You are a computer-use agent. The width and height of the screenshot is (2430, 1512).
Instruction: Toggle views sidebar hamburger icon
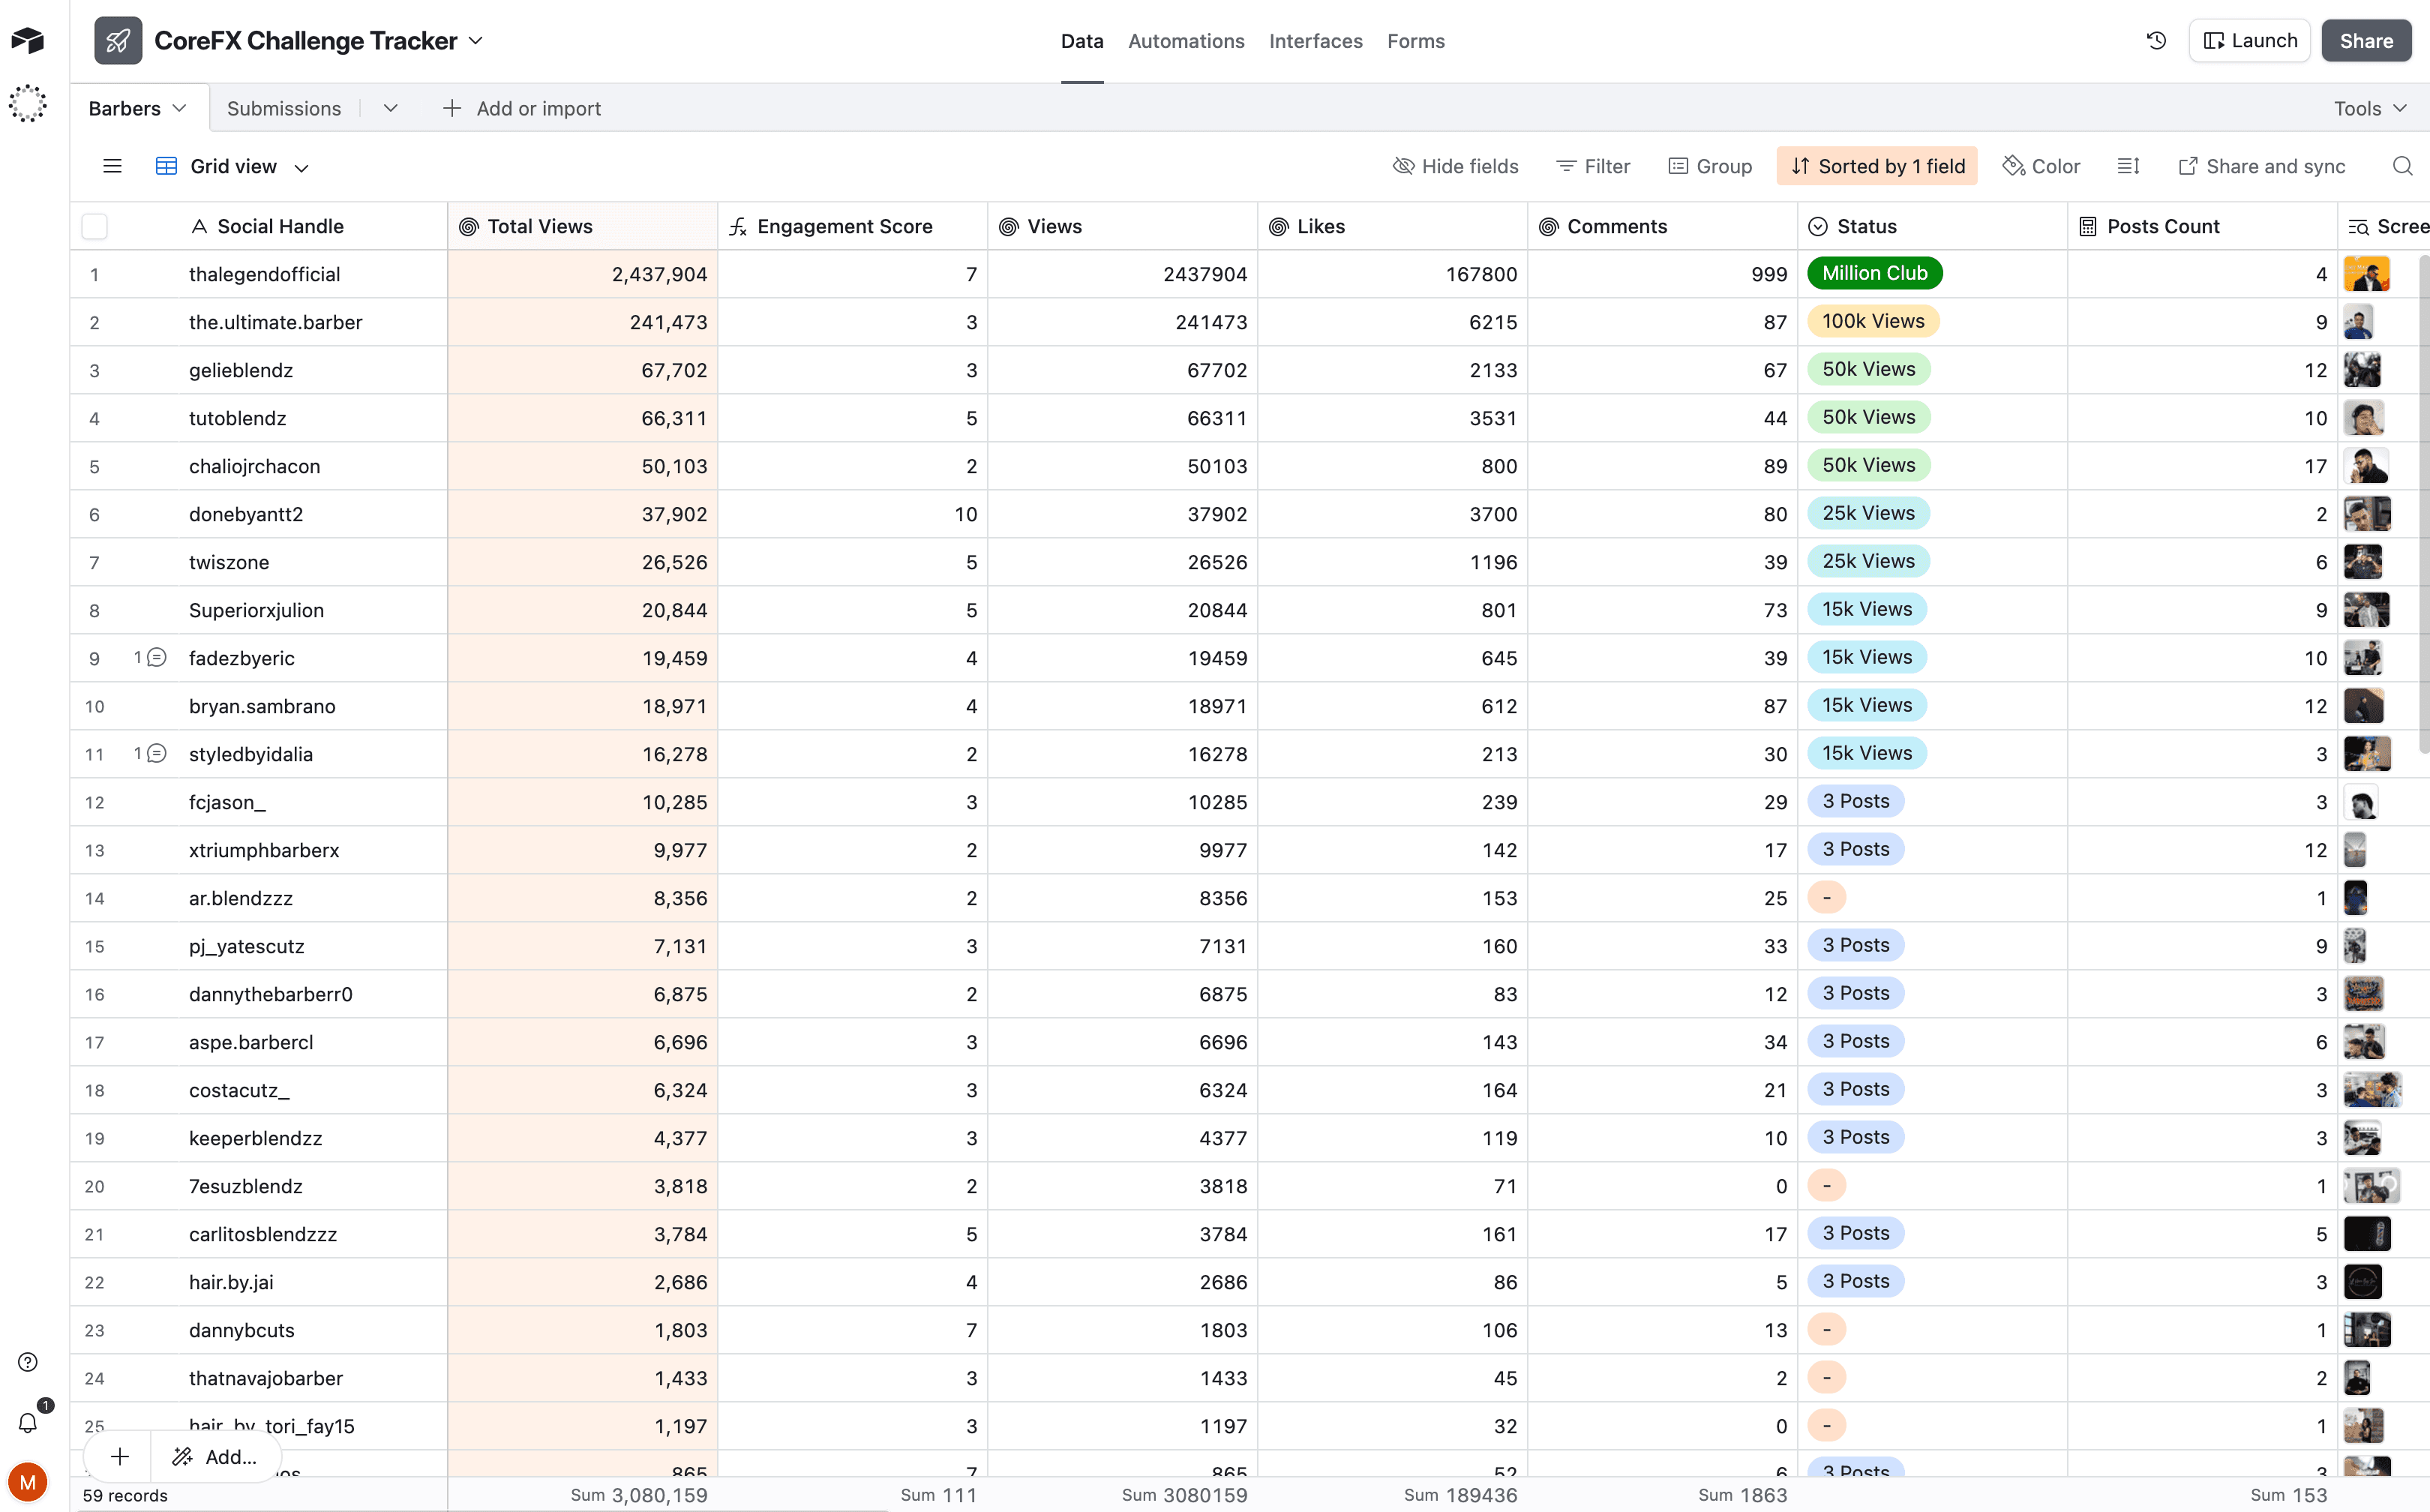tap(112, 166)
